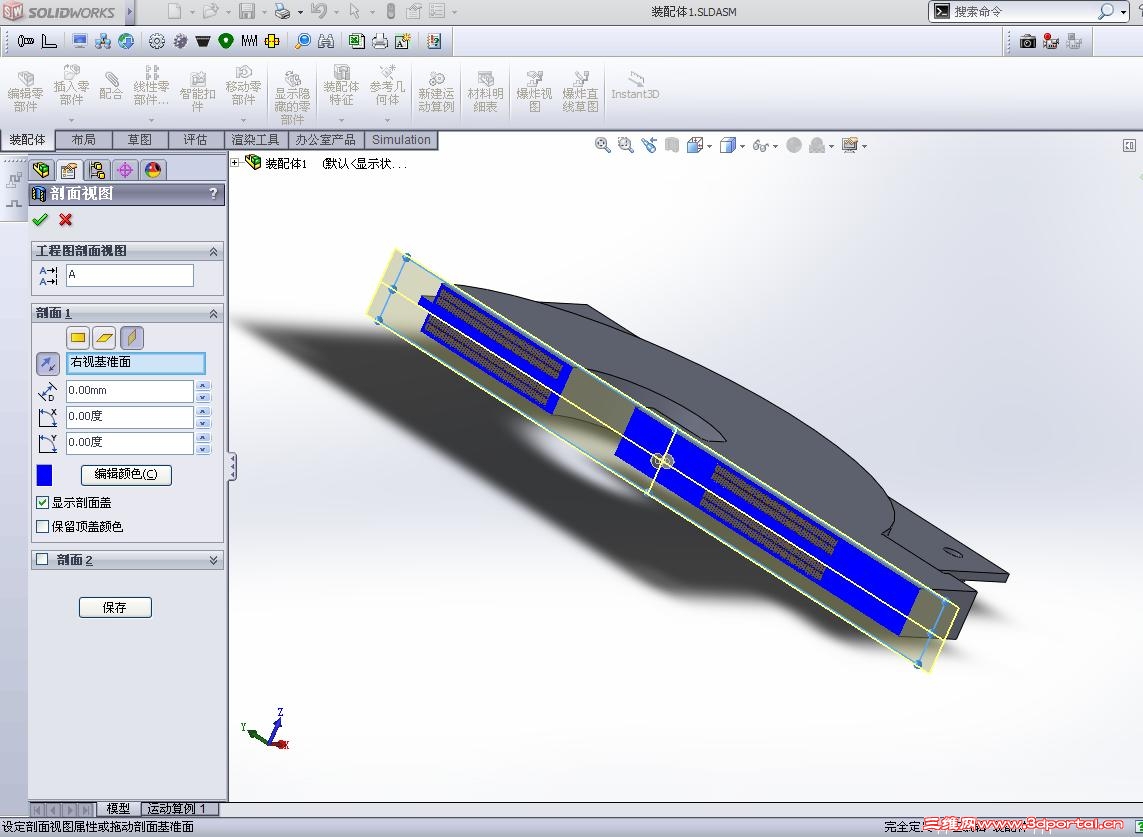
Task: Switch to the 评估 tab
Action: [195, 139]
